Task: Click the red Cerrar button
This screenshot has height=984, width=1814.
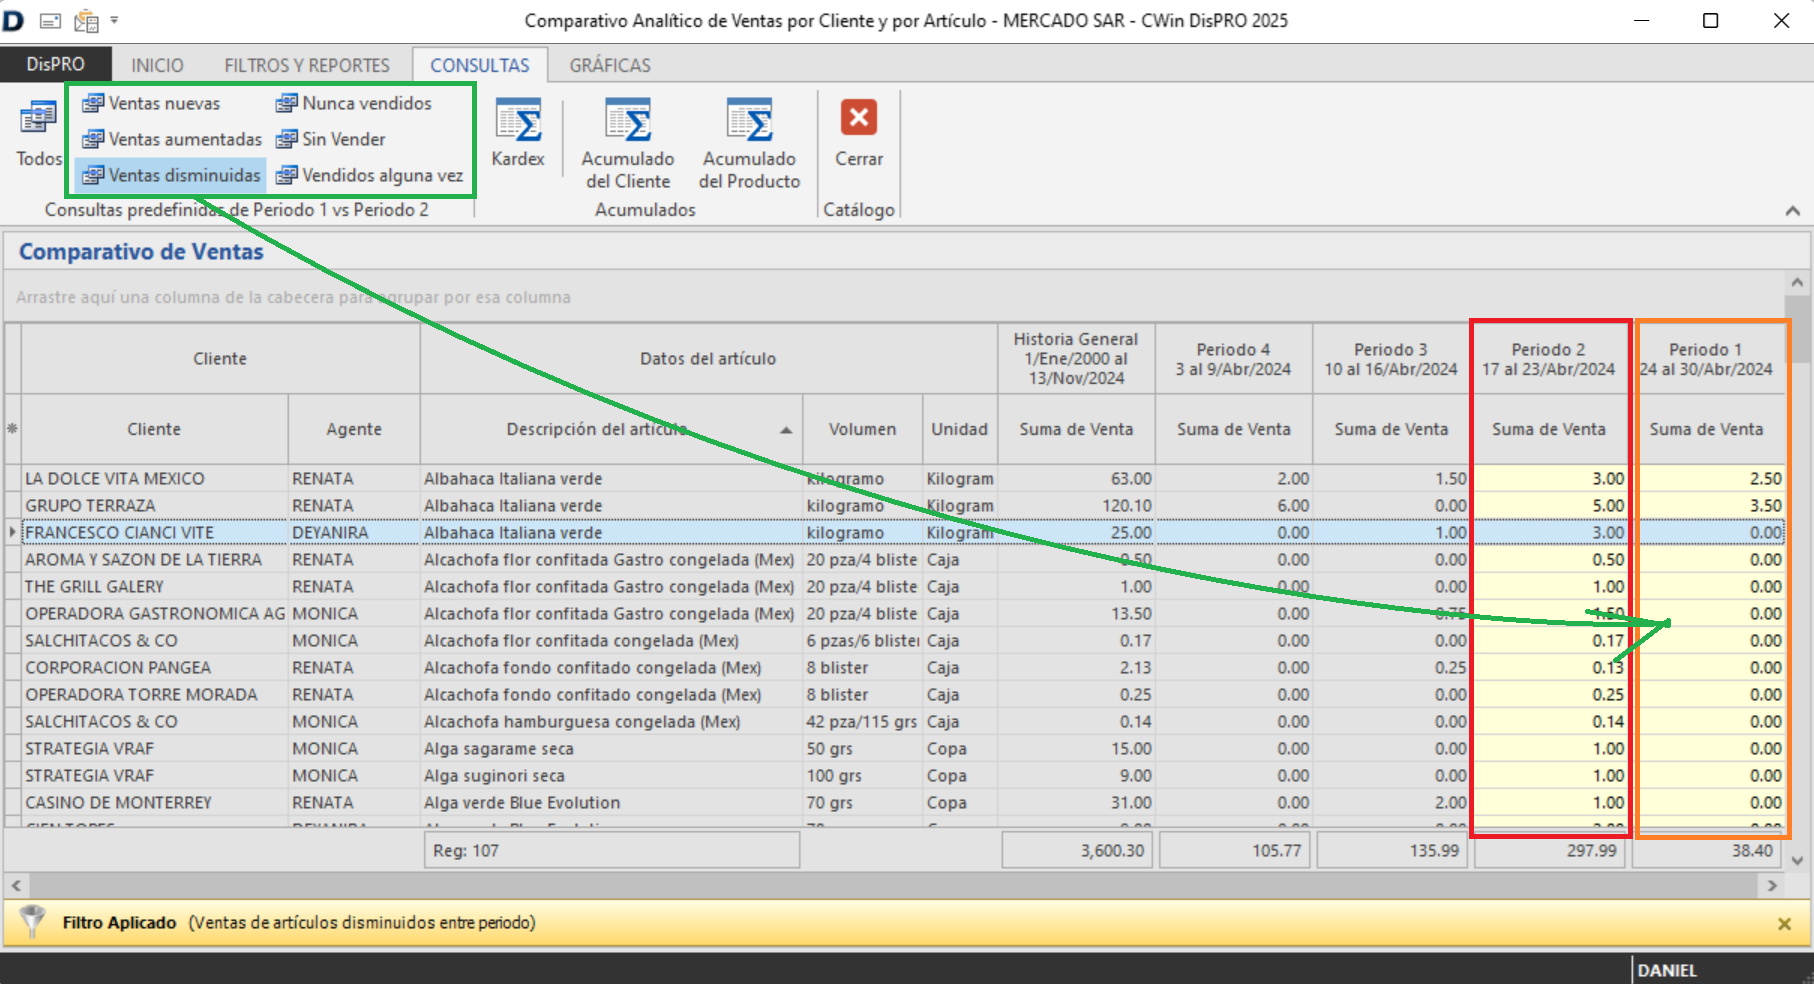Action: [859, 133]
